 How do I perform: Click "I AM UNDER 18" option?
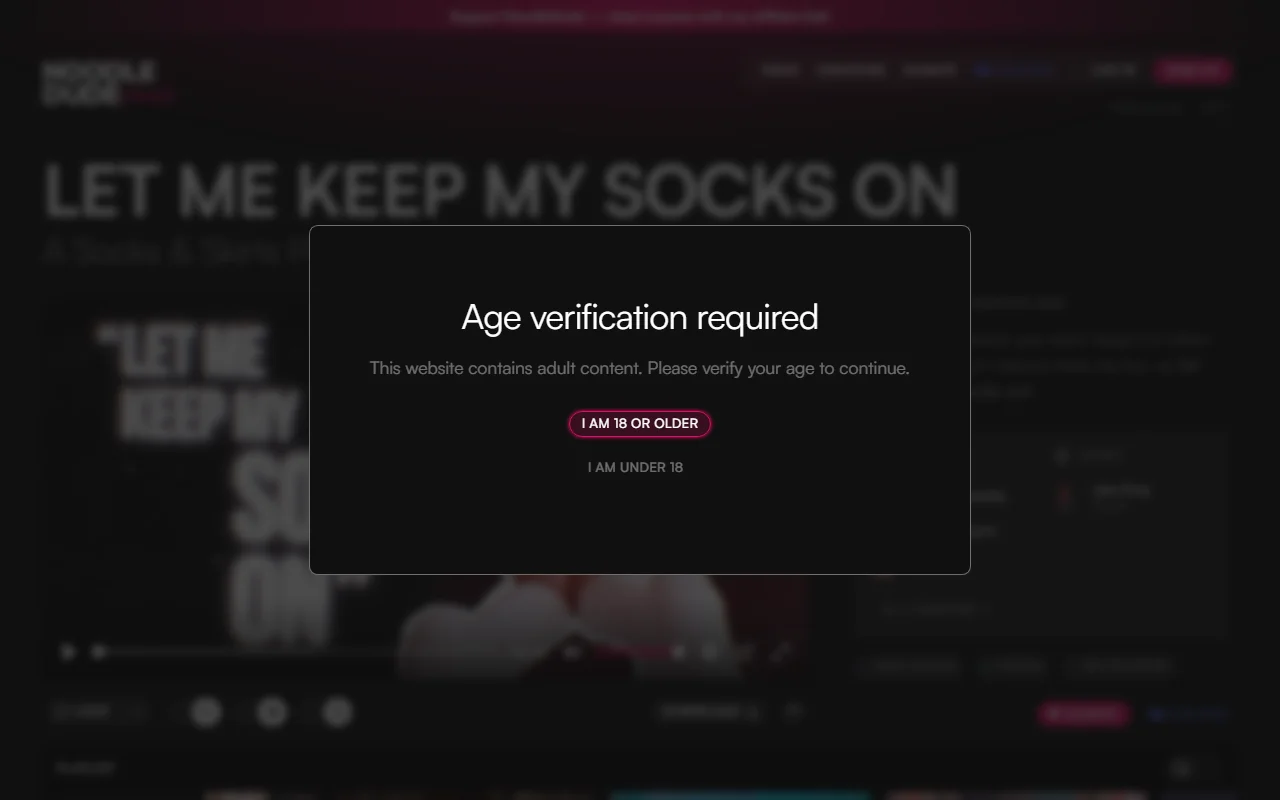point(635,467)
